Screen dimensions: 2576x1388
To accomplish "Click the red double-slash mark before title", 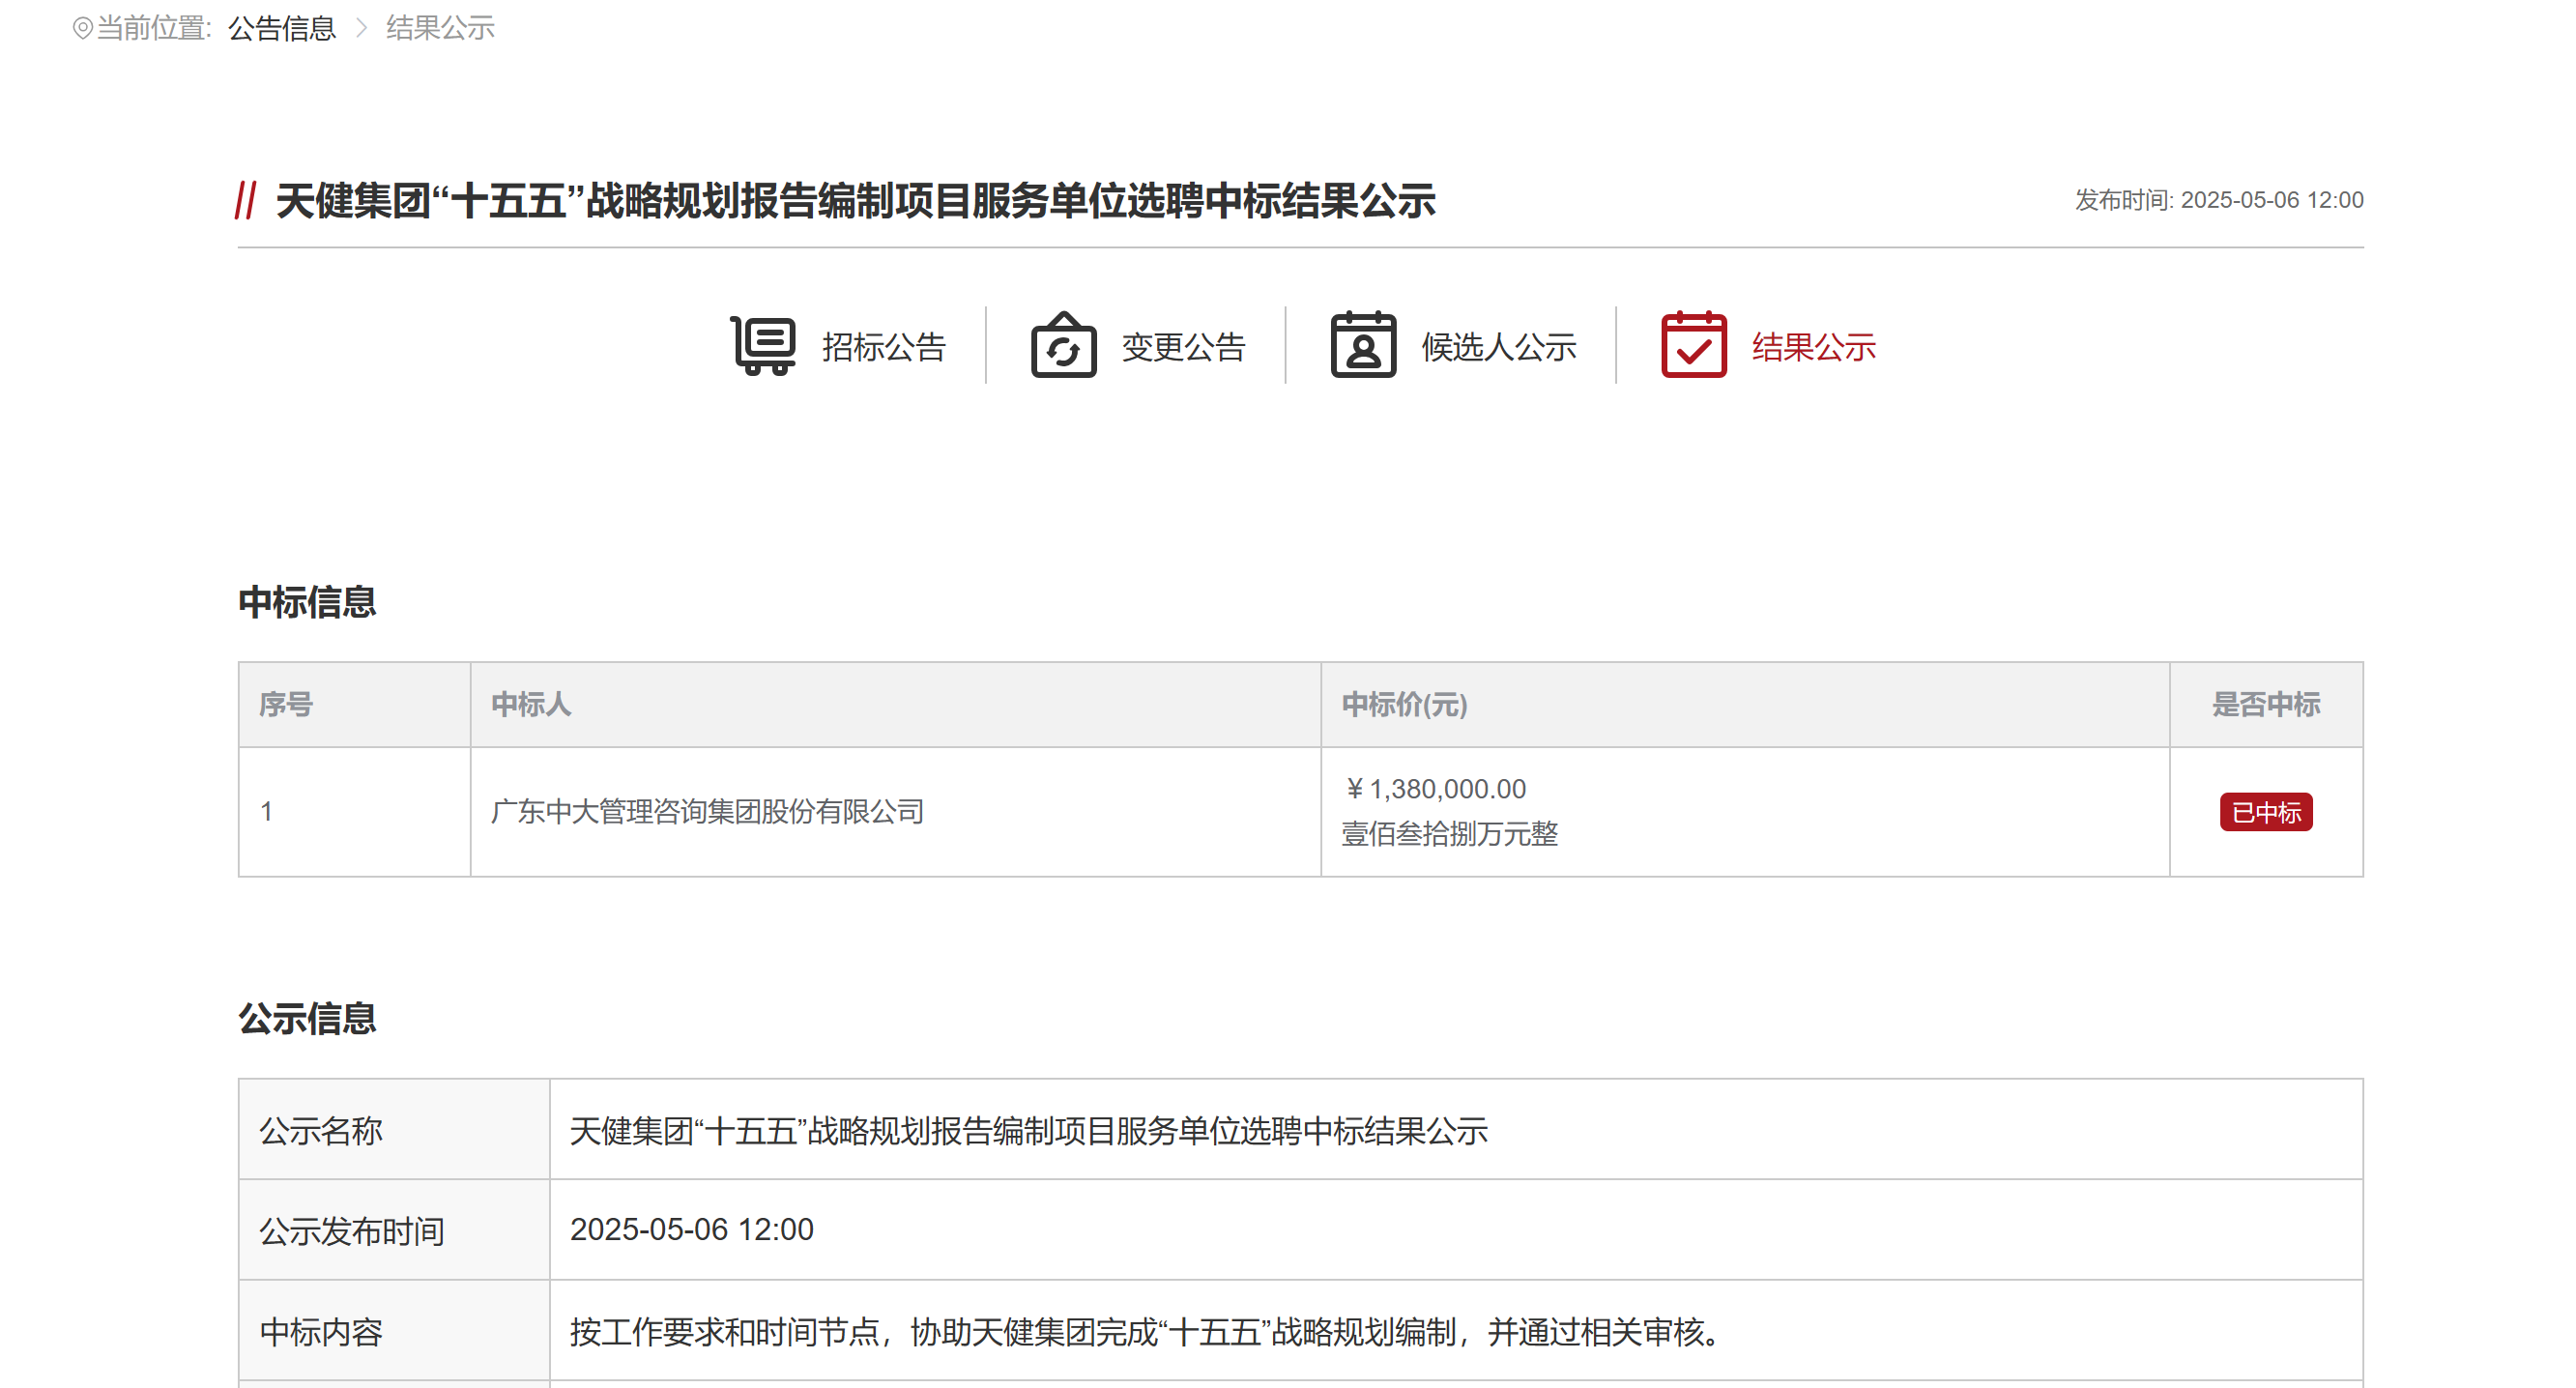I will point(246,200).
